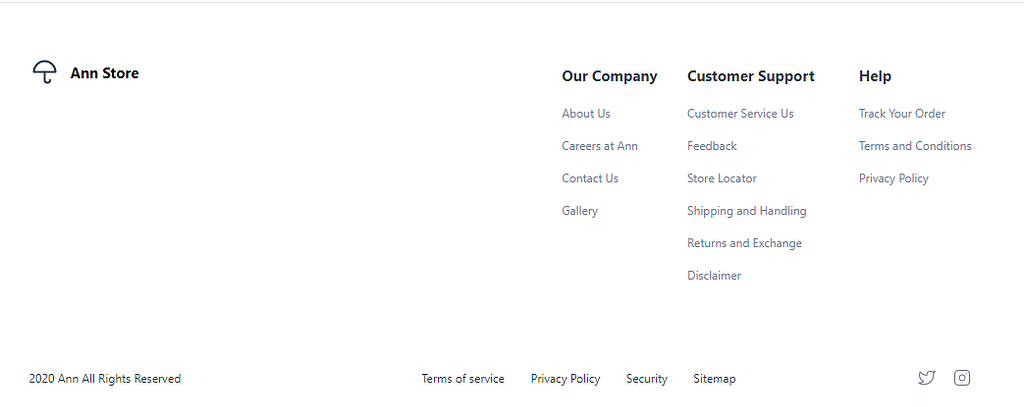Open Terms and Conditions link
Image resolution: width=1024 pixels, height=407 pixels.
coord(915,146)
